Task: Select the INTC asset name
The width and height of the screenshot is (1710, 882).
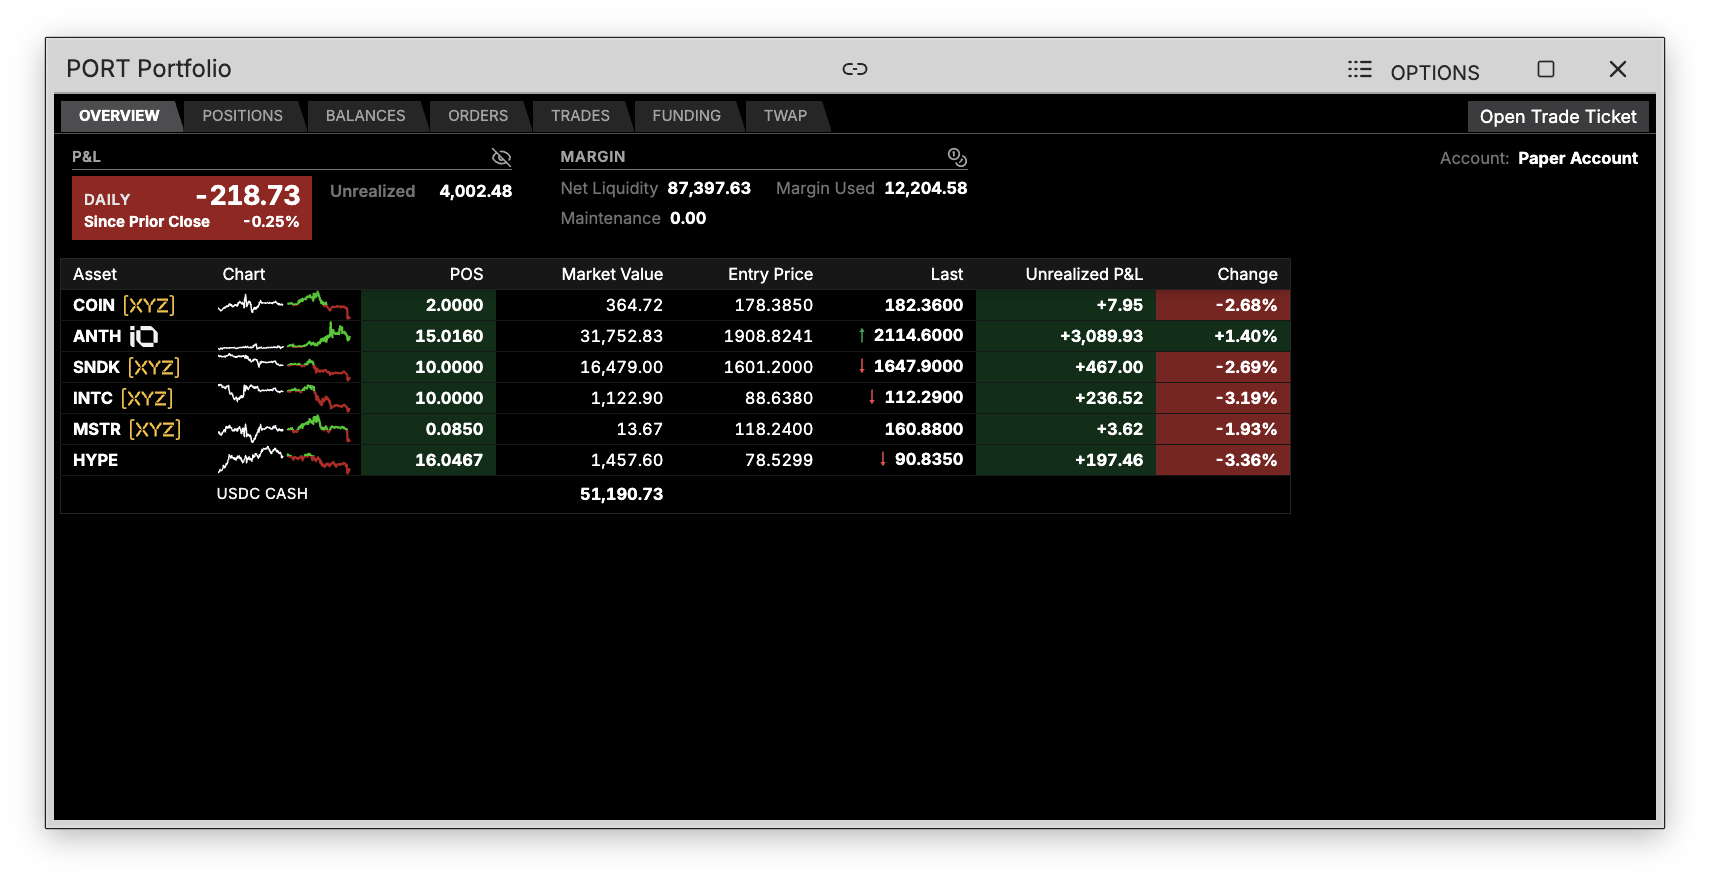Action: pyautogui.click(x=93, y=398)
